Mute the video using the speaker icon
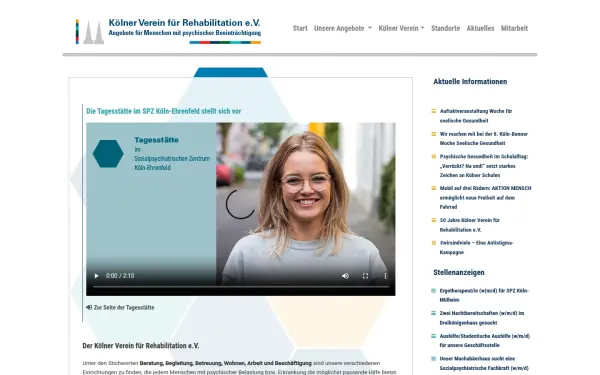 345,276
